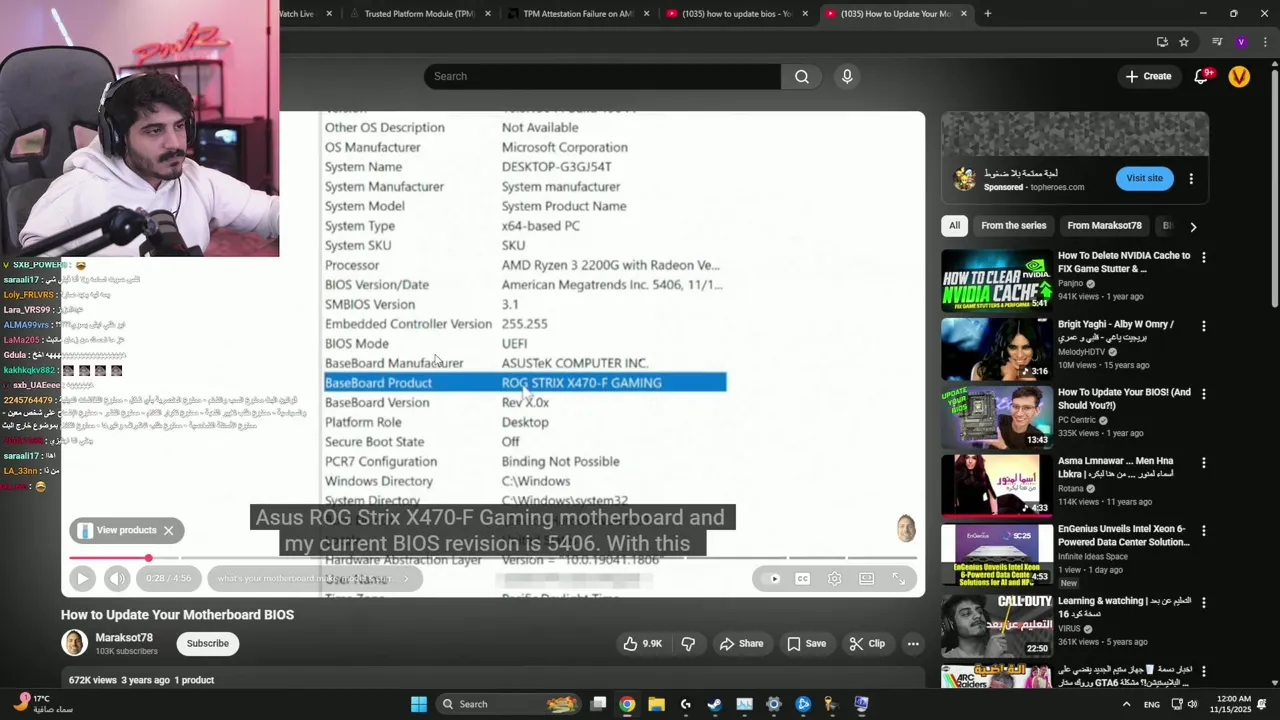Open the Brigit Yaghi music video thumbnail

(997, 349)
